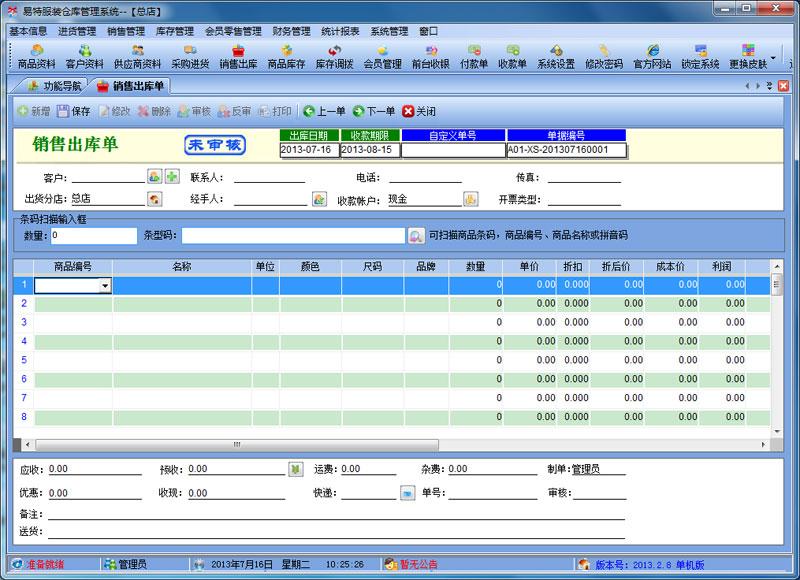
Task: Open 采购进货 toolbar icon
Action: [x=190, y=57]
